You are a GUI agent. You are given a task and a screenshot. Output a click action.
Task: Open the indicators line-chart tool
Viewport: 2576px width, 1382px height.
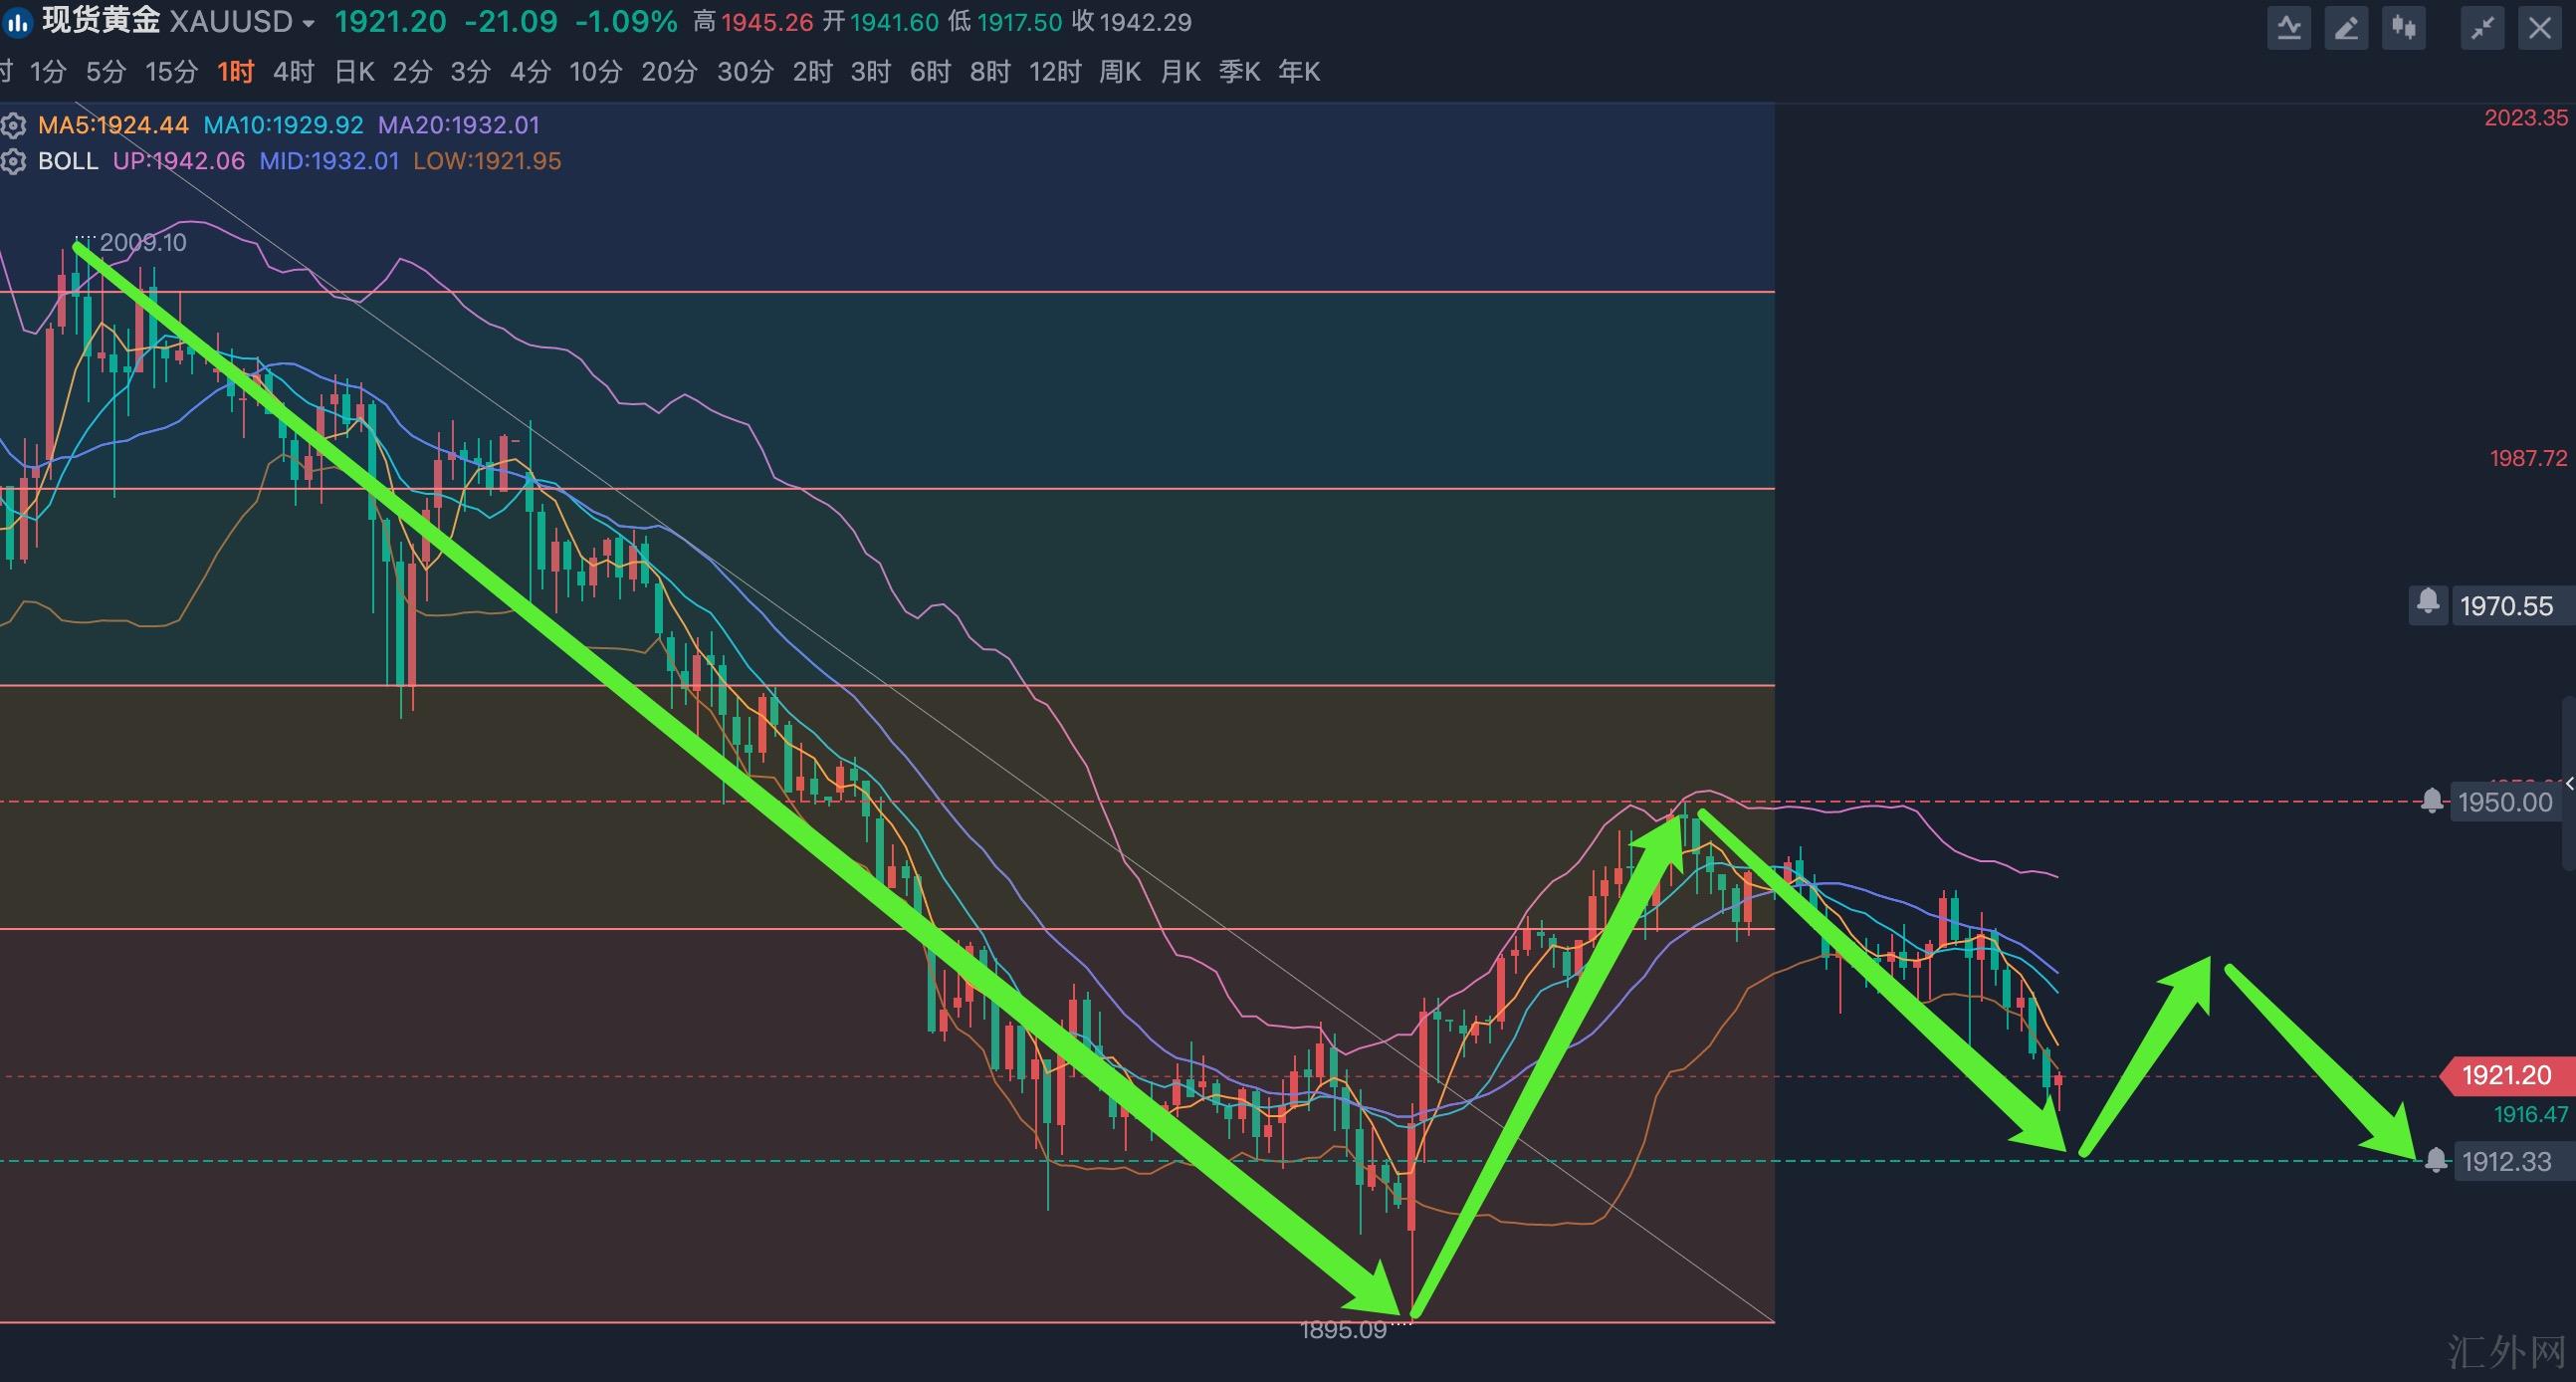[2289, 28]
